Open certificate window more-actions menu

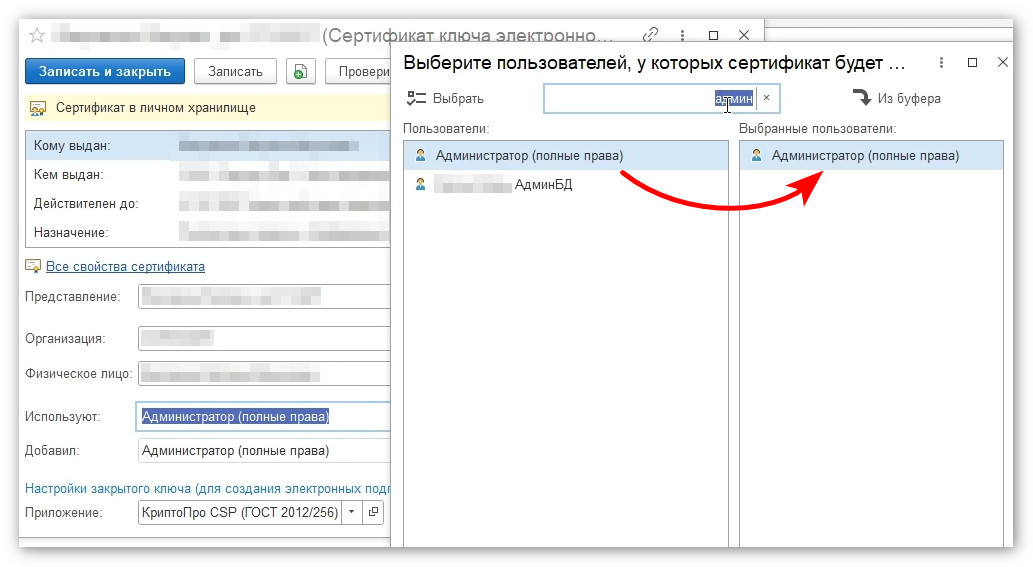coord(683,35)
